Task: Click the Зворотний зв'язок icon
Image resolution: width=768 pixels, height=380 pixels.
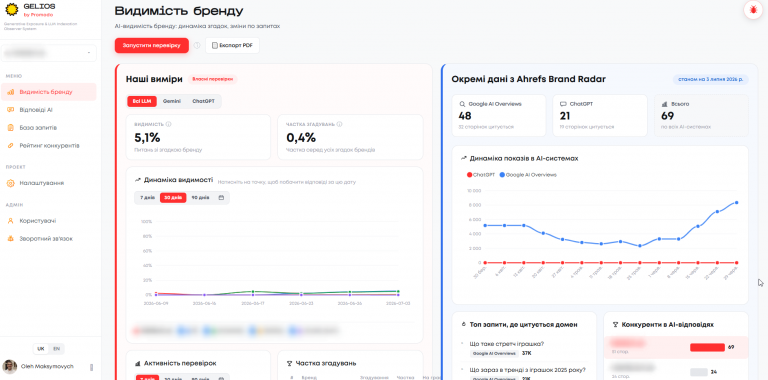Action: (x=11, y=239)
